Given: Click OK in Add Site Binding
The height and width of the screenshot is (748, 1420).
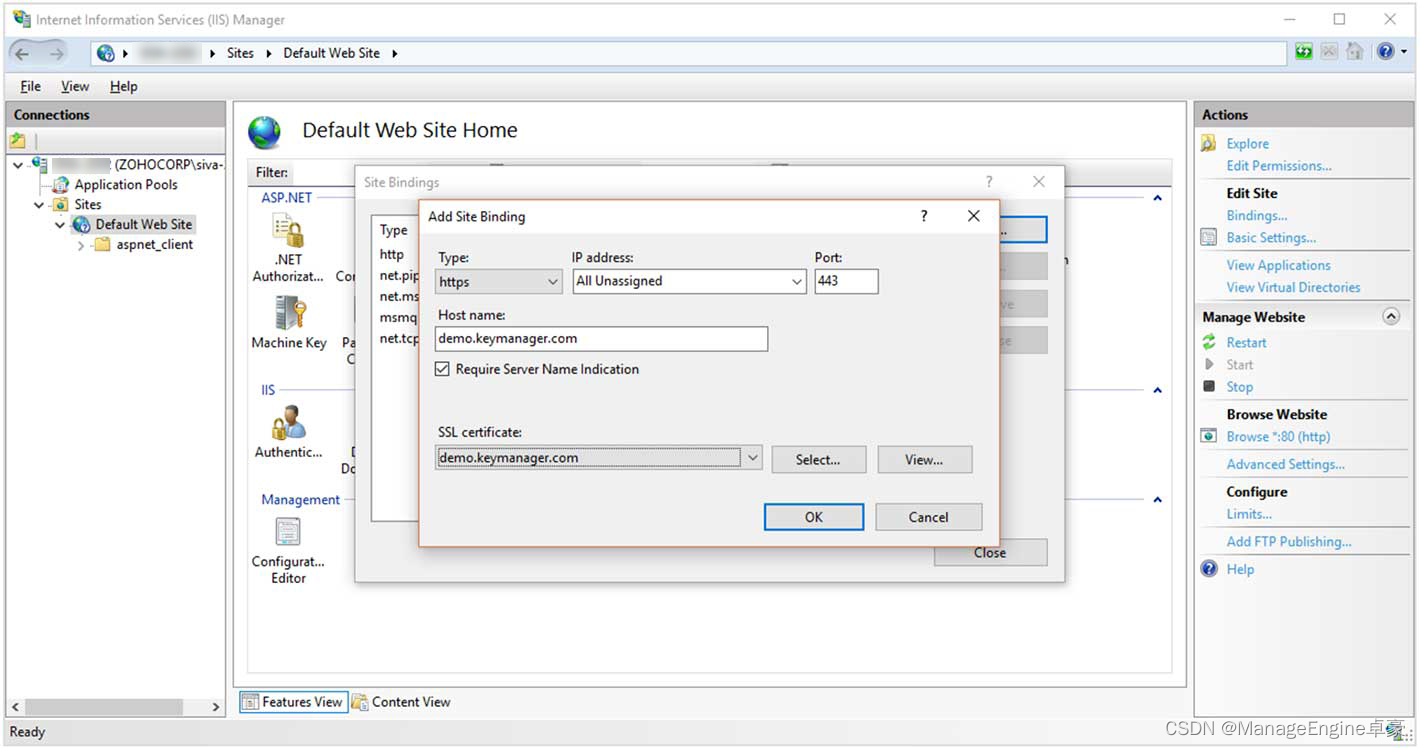Looking at the screenshot, I should pyautogui.click(x=814, y=517).
